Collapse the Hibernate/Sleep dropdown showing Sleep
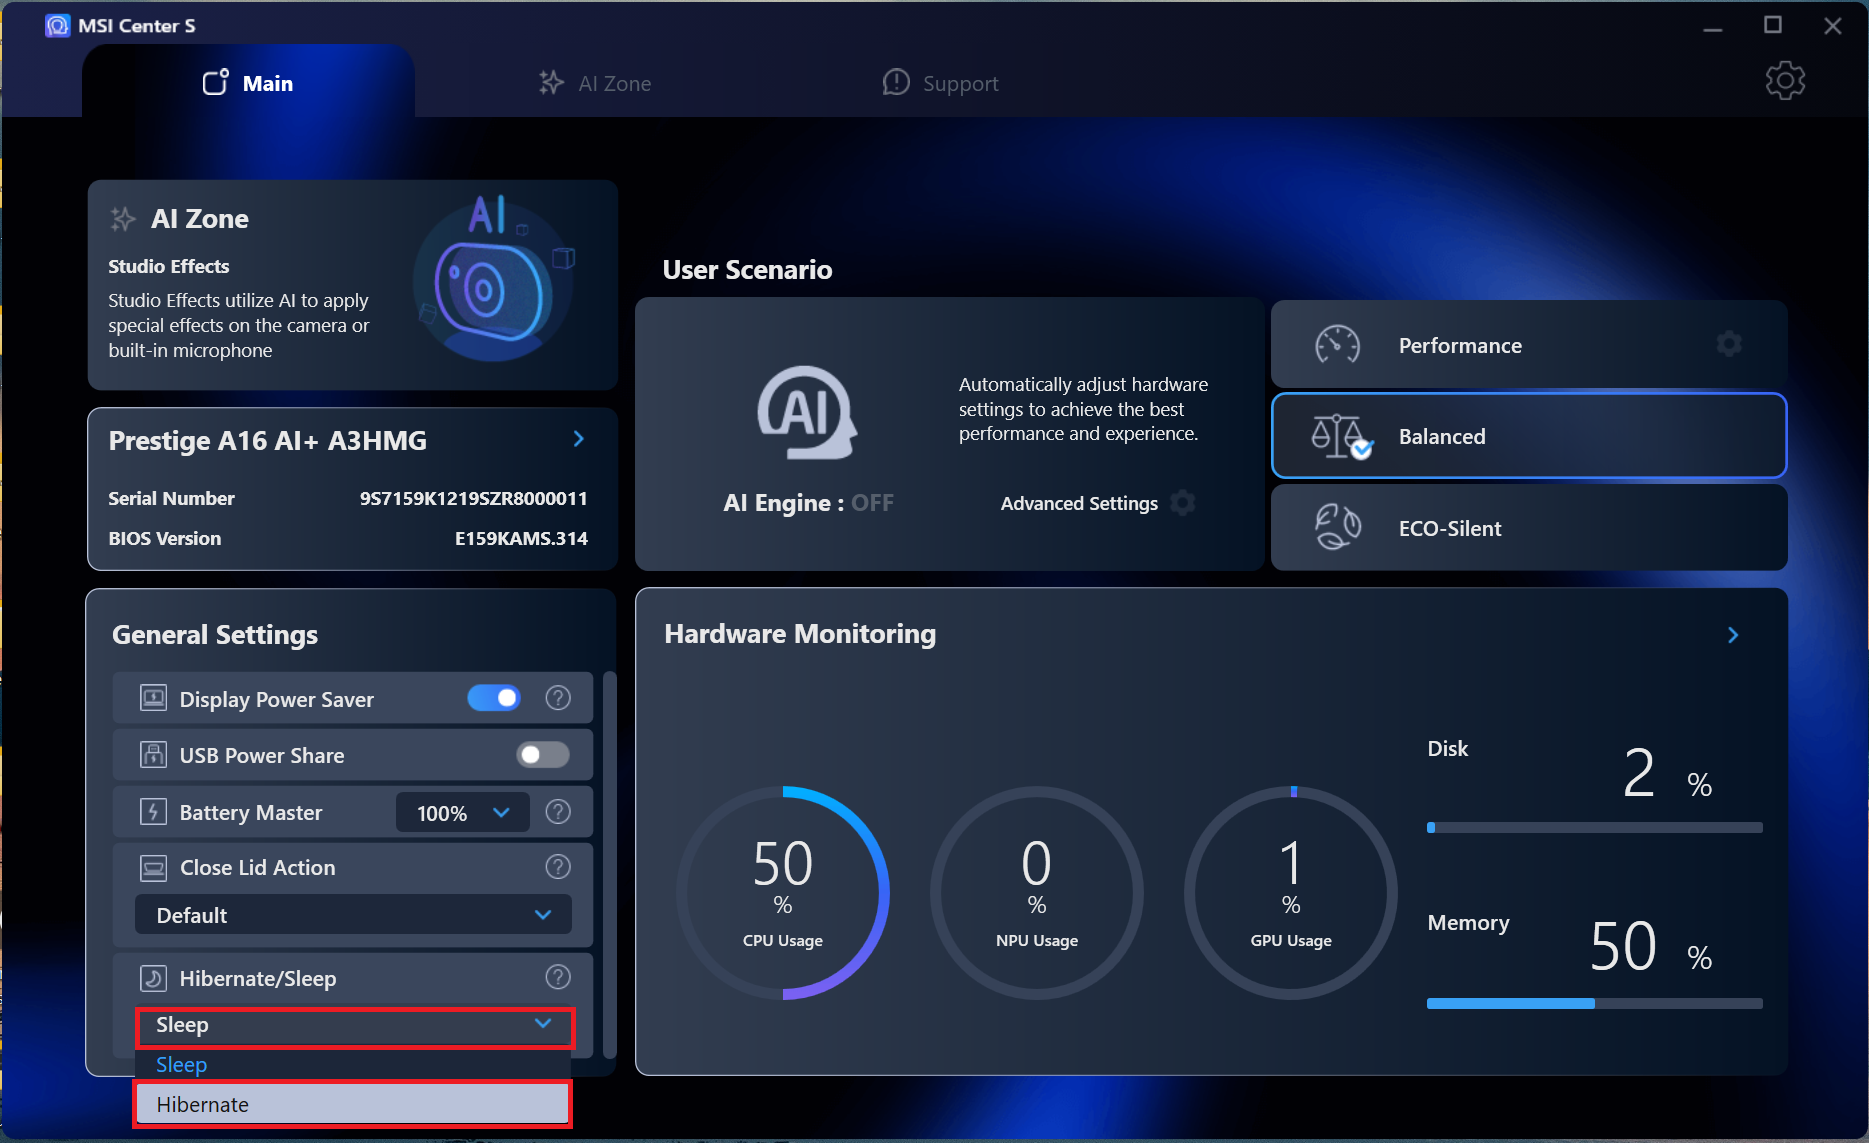 [x=354, y=1027]
